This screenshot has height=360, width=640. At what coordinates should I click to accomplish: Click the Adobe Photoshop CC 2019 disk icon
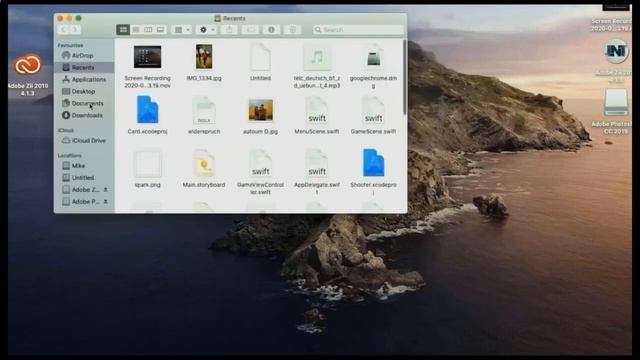point(616,102)
